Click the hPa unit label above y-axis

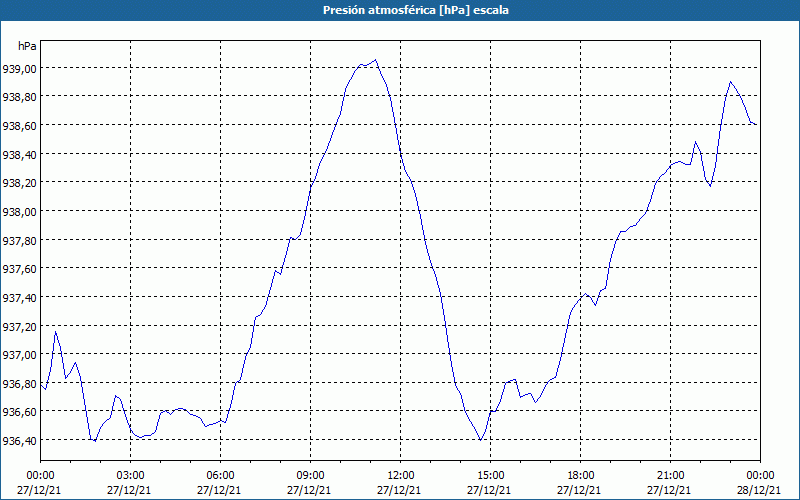27,46
